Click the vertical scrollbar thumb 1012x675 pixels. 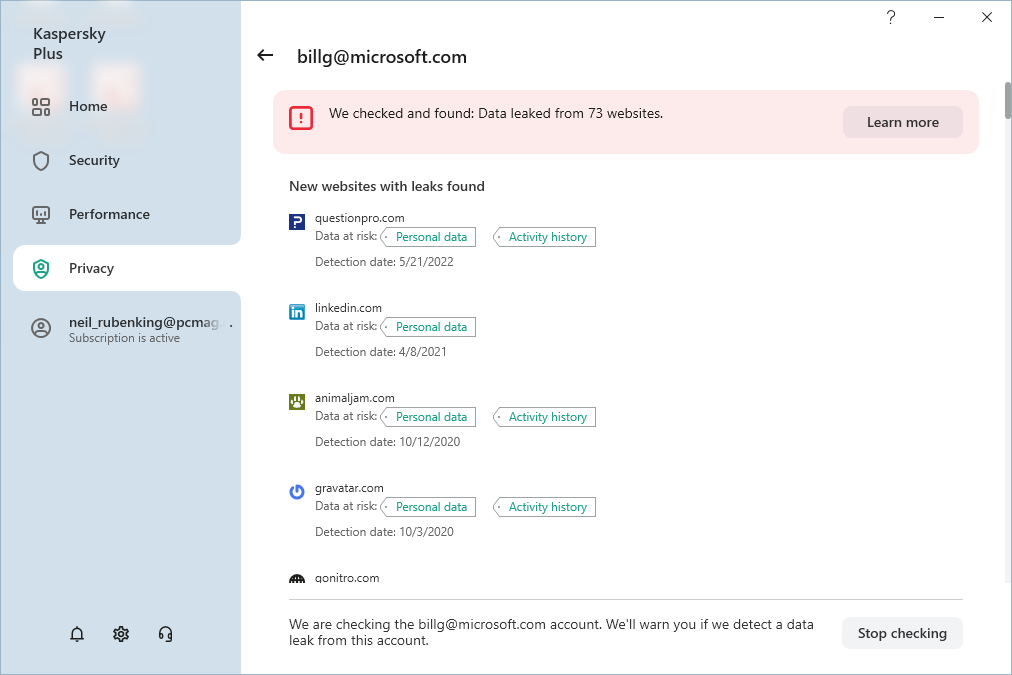coord(1006,102)
